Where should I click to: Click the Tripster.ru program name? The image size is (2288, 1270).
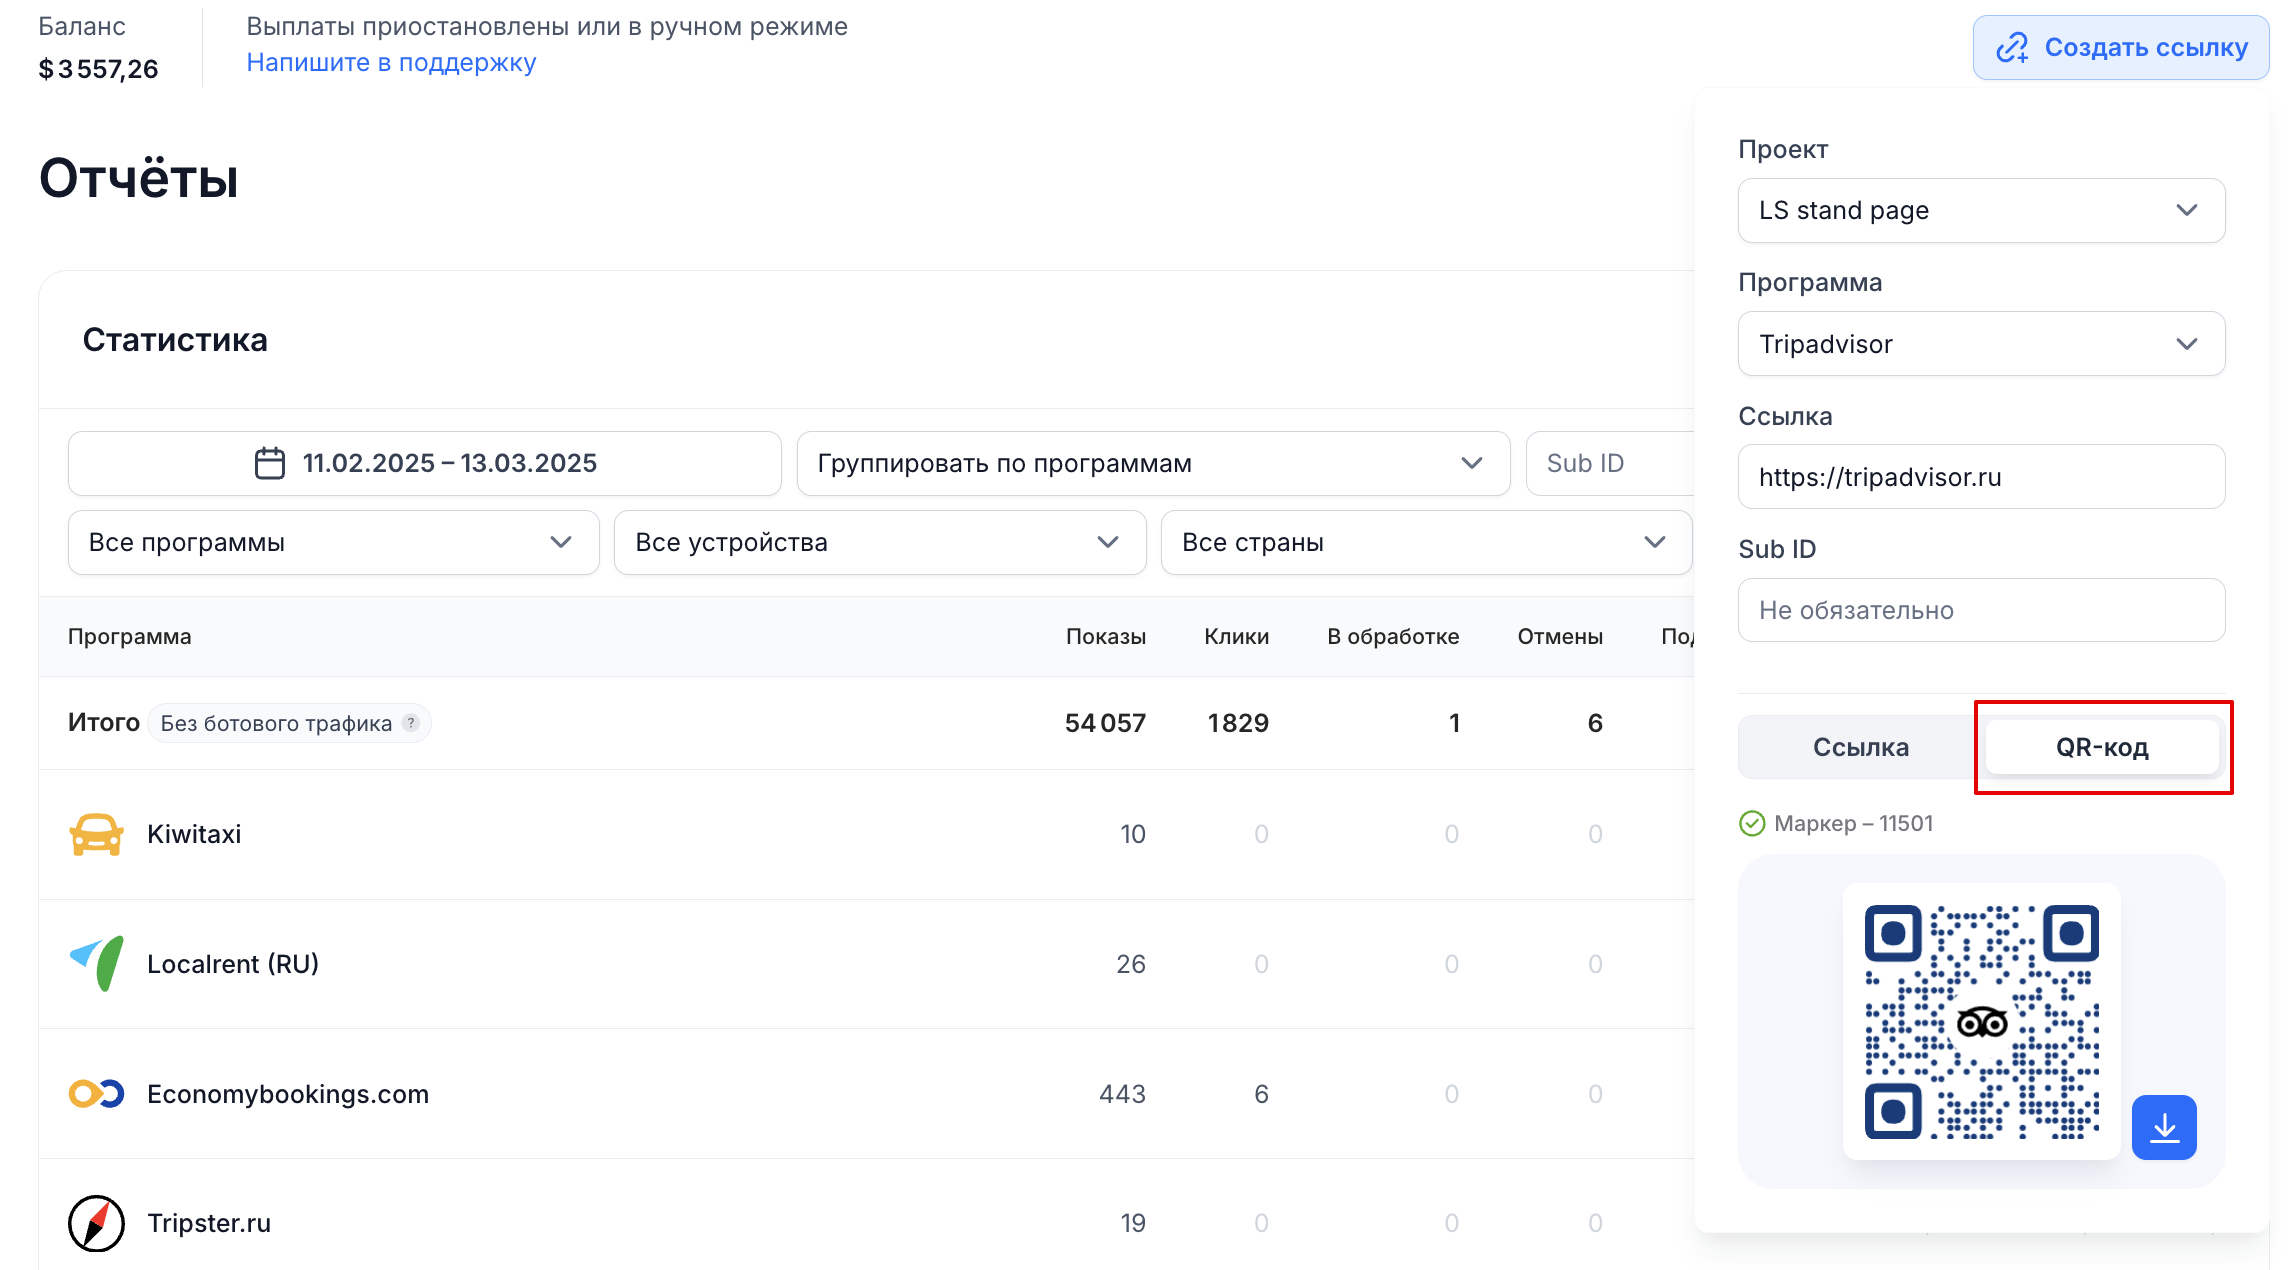tap(209, 1223)
